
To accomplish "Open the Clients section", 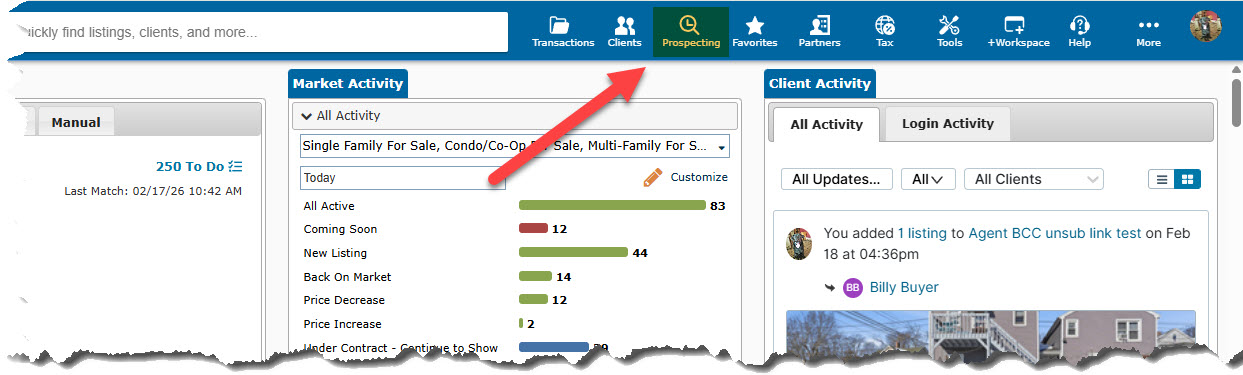I will click(624, 32).
